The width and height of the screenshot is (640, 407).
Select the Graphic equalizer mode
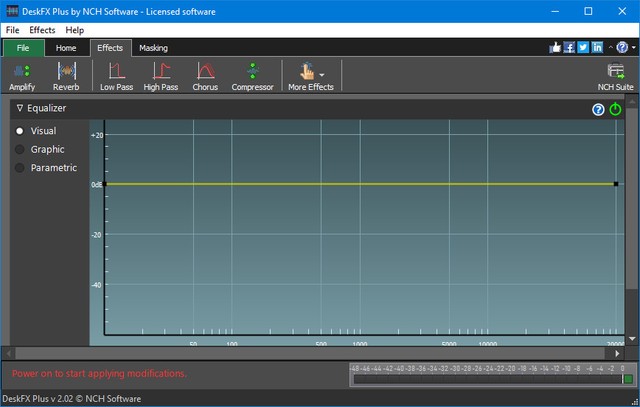tap(20, 149)
